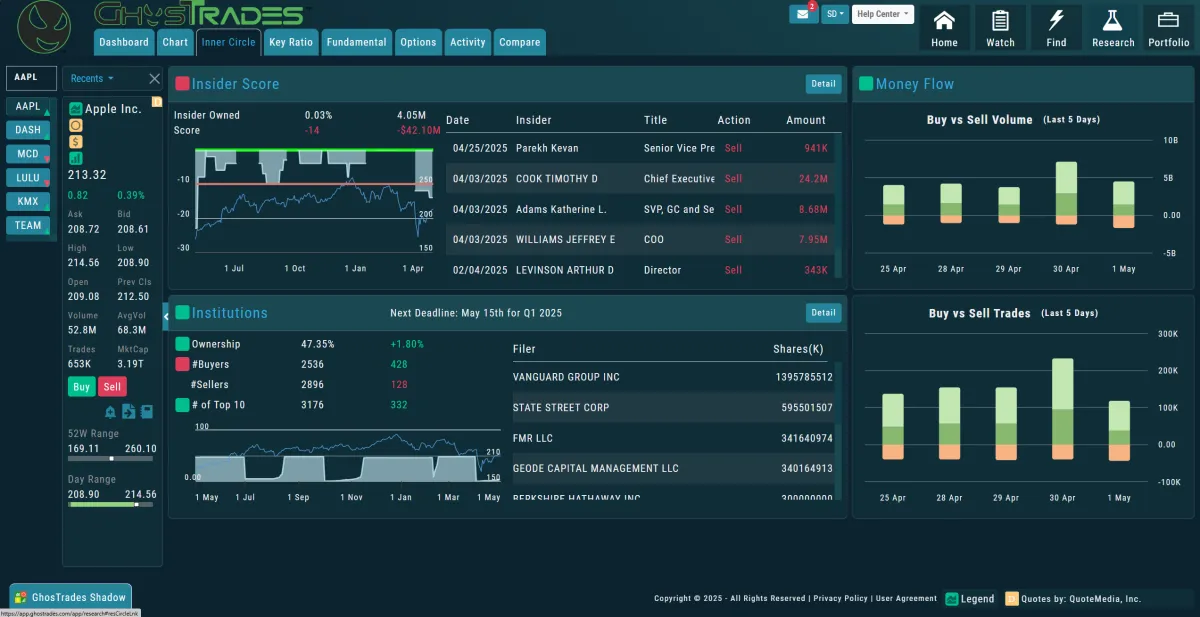Open the Privacy Policy link
The height and width of the screenshot is (617, 1200).
(840, 599)
